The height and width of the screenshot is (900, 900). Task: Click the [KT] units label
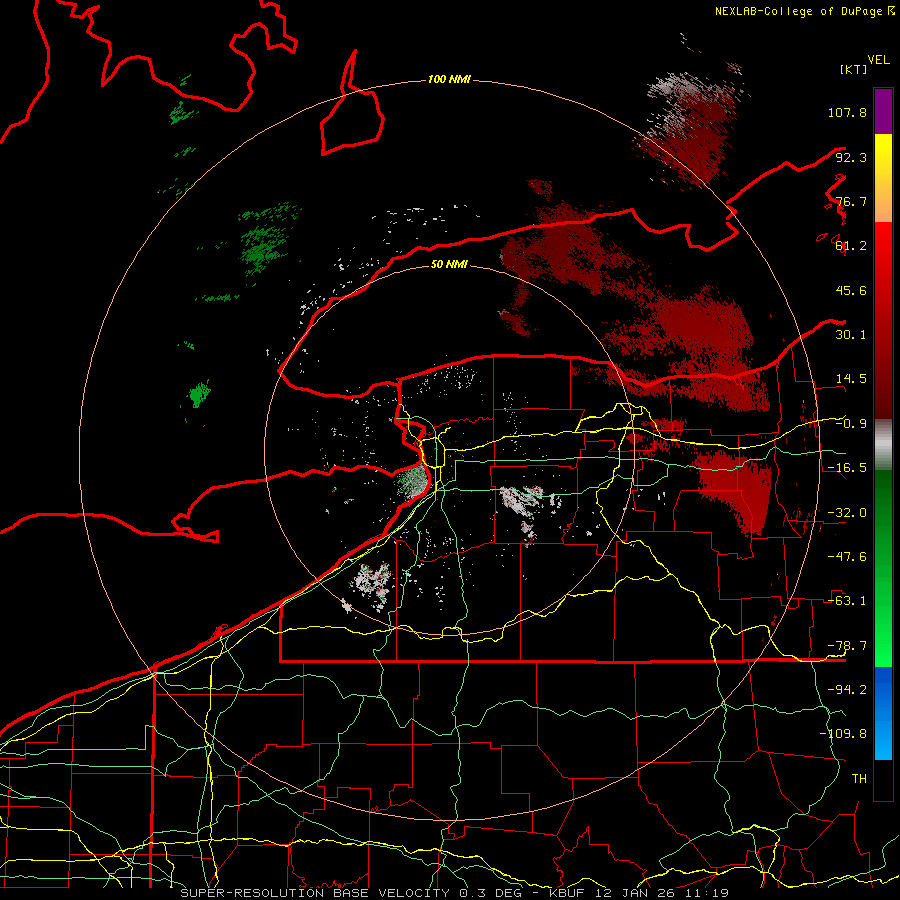click(853, 69)
